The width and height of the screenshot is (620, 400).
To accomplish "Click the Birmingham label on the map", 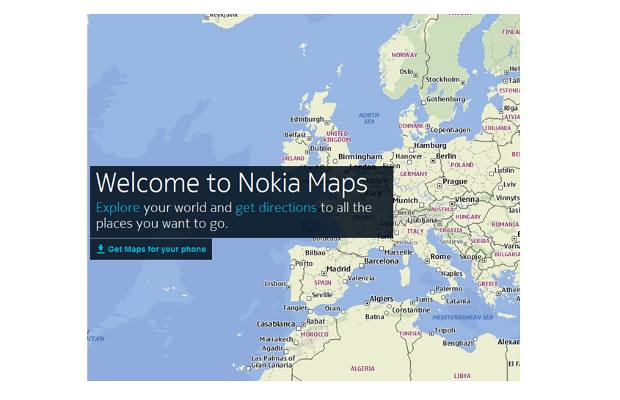I will click(360, 157).
